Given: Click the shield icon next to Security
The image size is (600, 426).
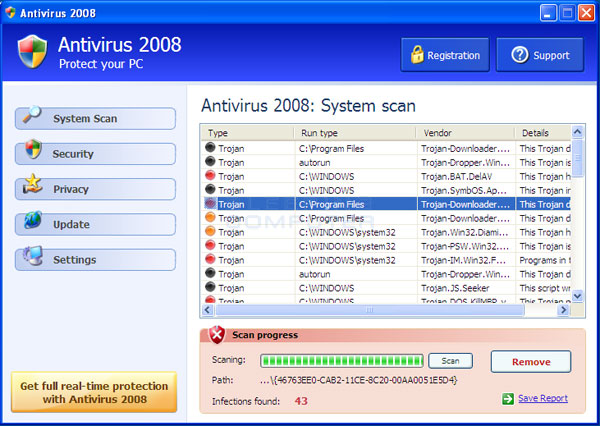Looking at the screenshot, I should (x=33, y=149).
